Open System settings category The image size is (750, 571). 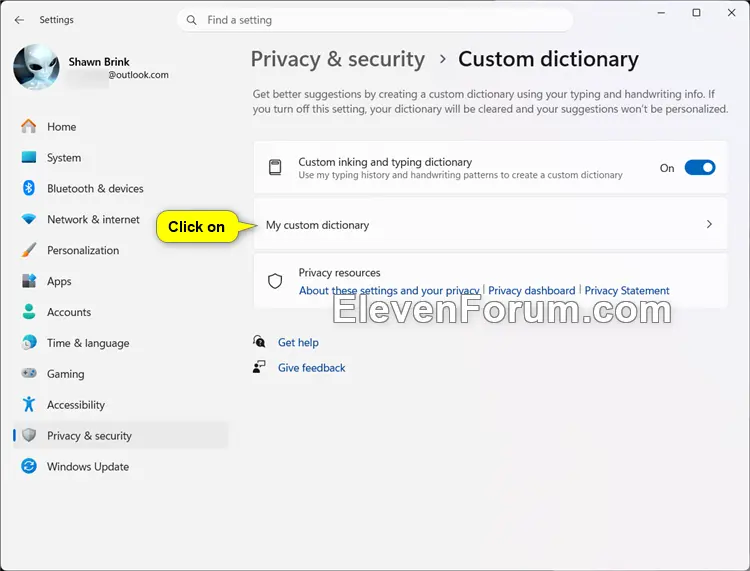point(121,157)
